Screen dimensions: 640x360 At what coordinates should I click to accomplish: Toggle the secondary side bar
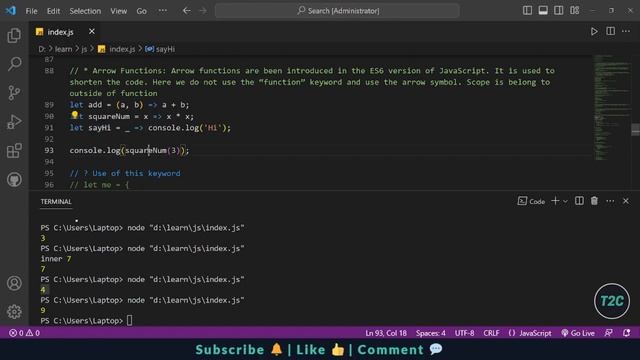[x=559, y=11]
